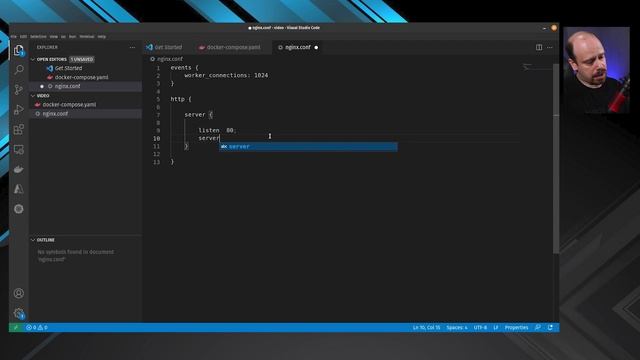Click the feedback icon in status bar

538,327
